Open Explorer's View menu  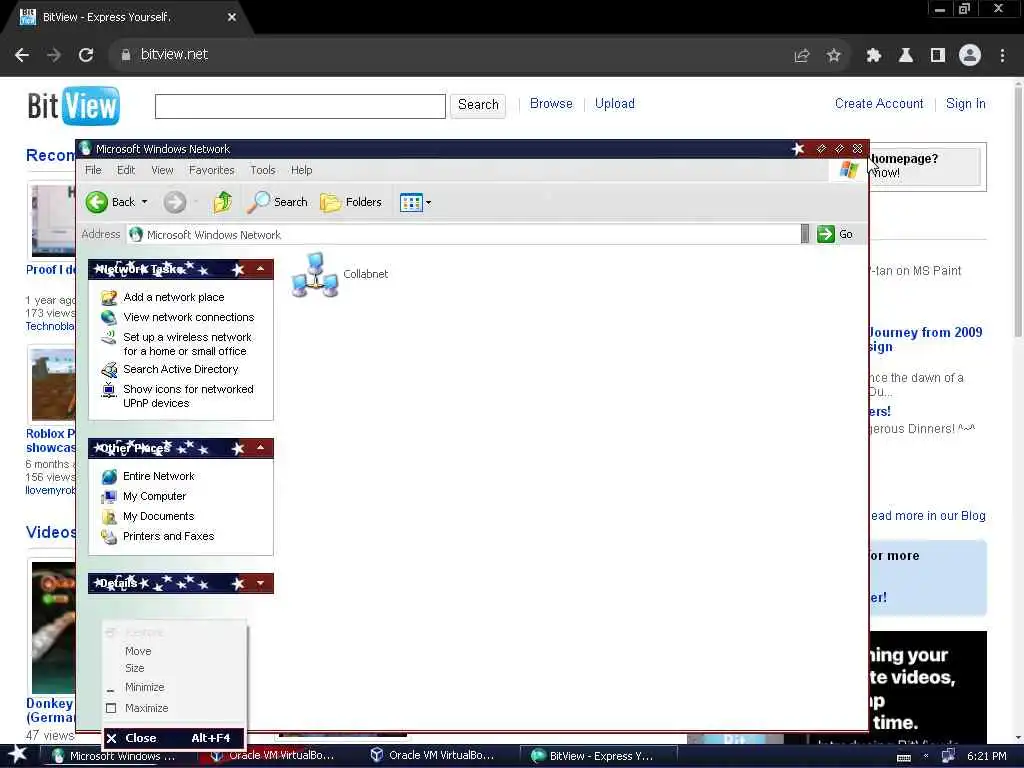tap(163, 170)
